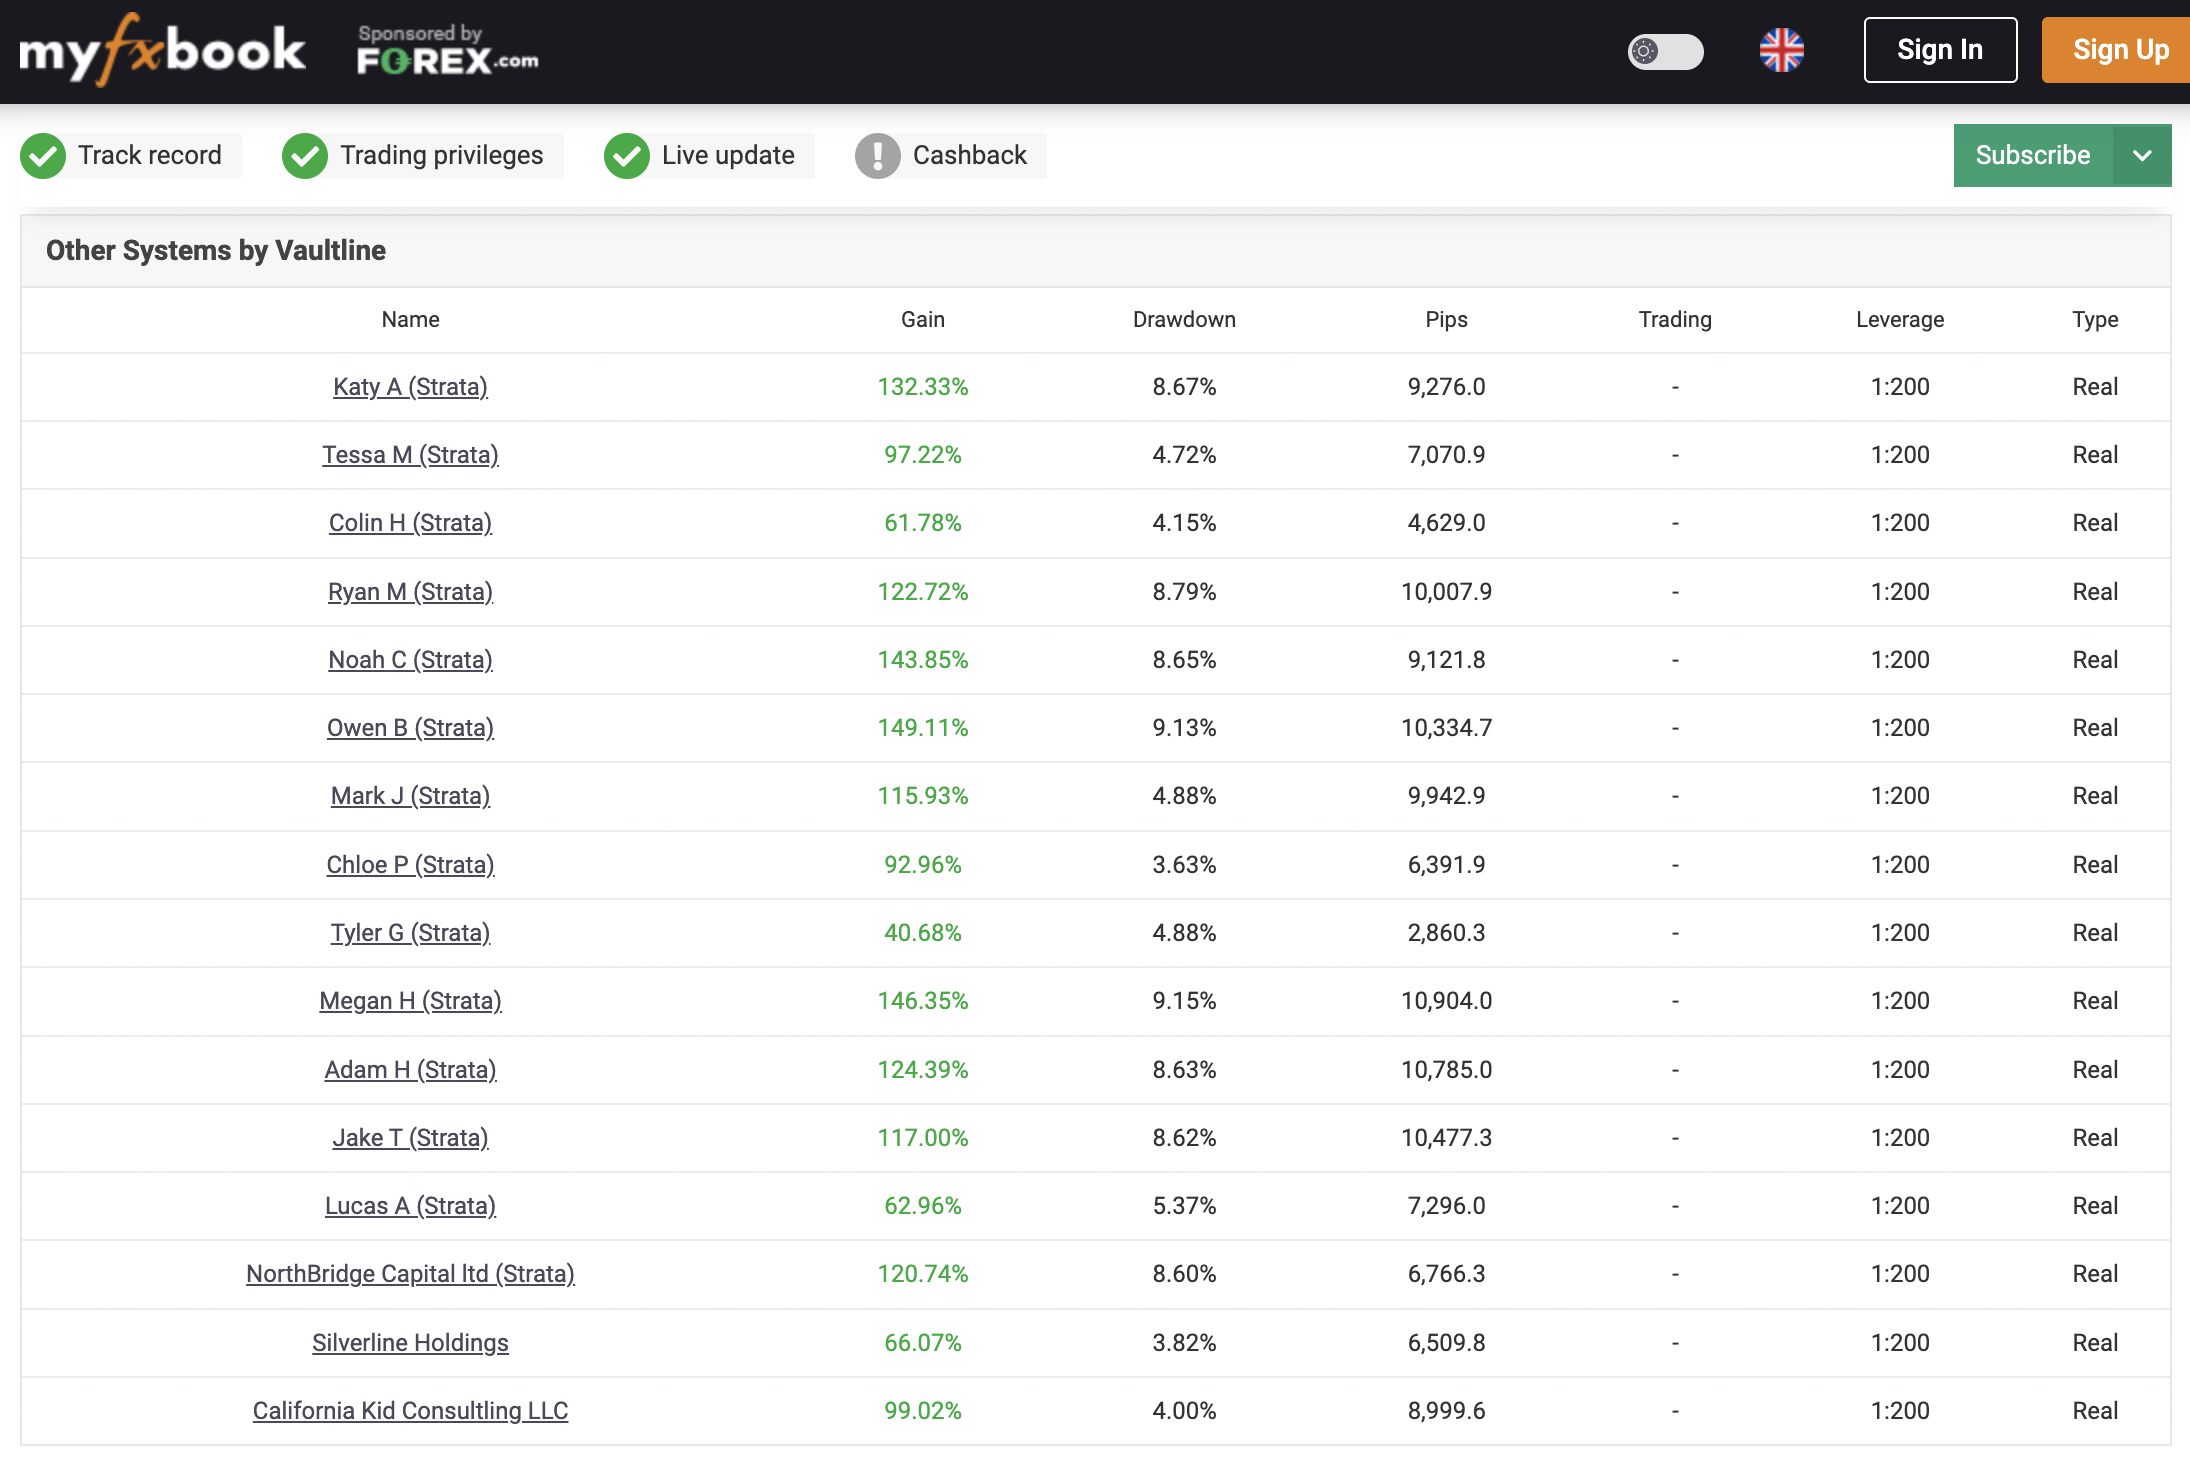Open NorthBridge Capital ltd (Strata) link
Screen dimensions: 2190x1464
click(x=410, y=1274)
